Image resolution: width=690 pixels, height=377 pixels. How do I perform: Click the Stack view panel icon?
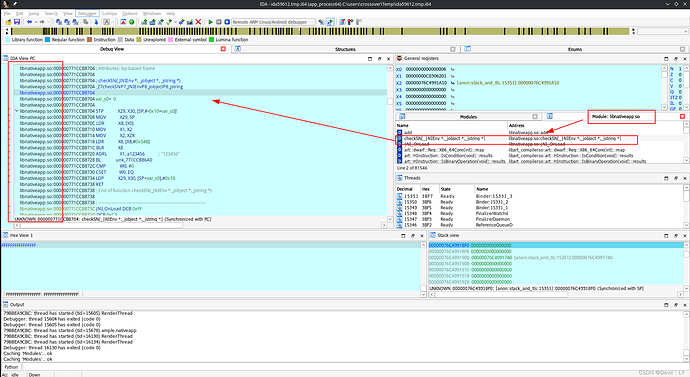tap(433, 235)
